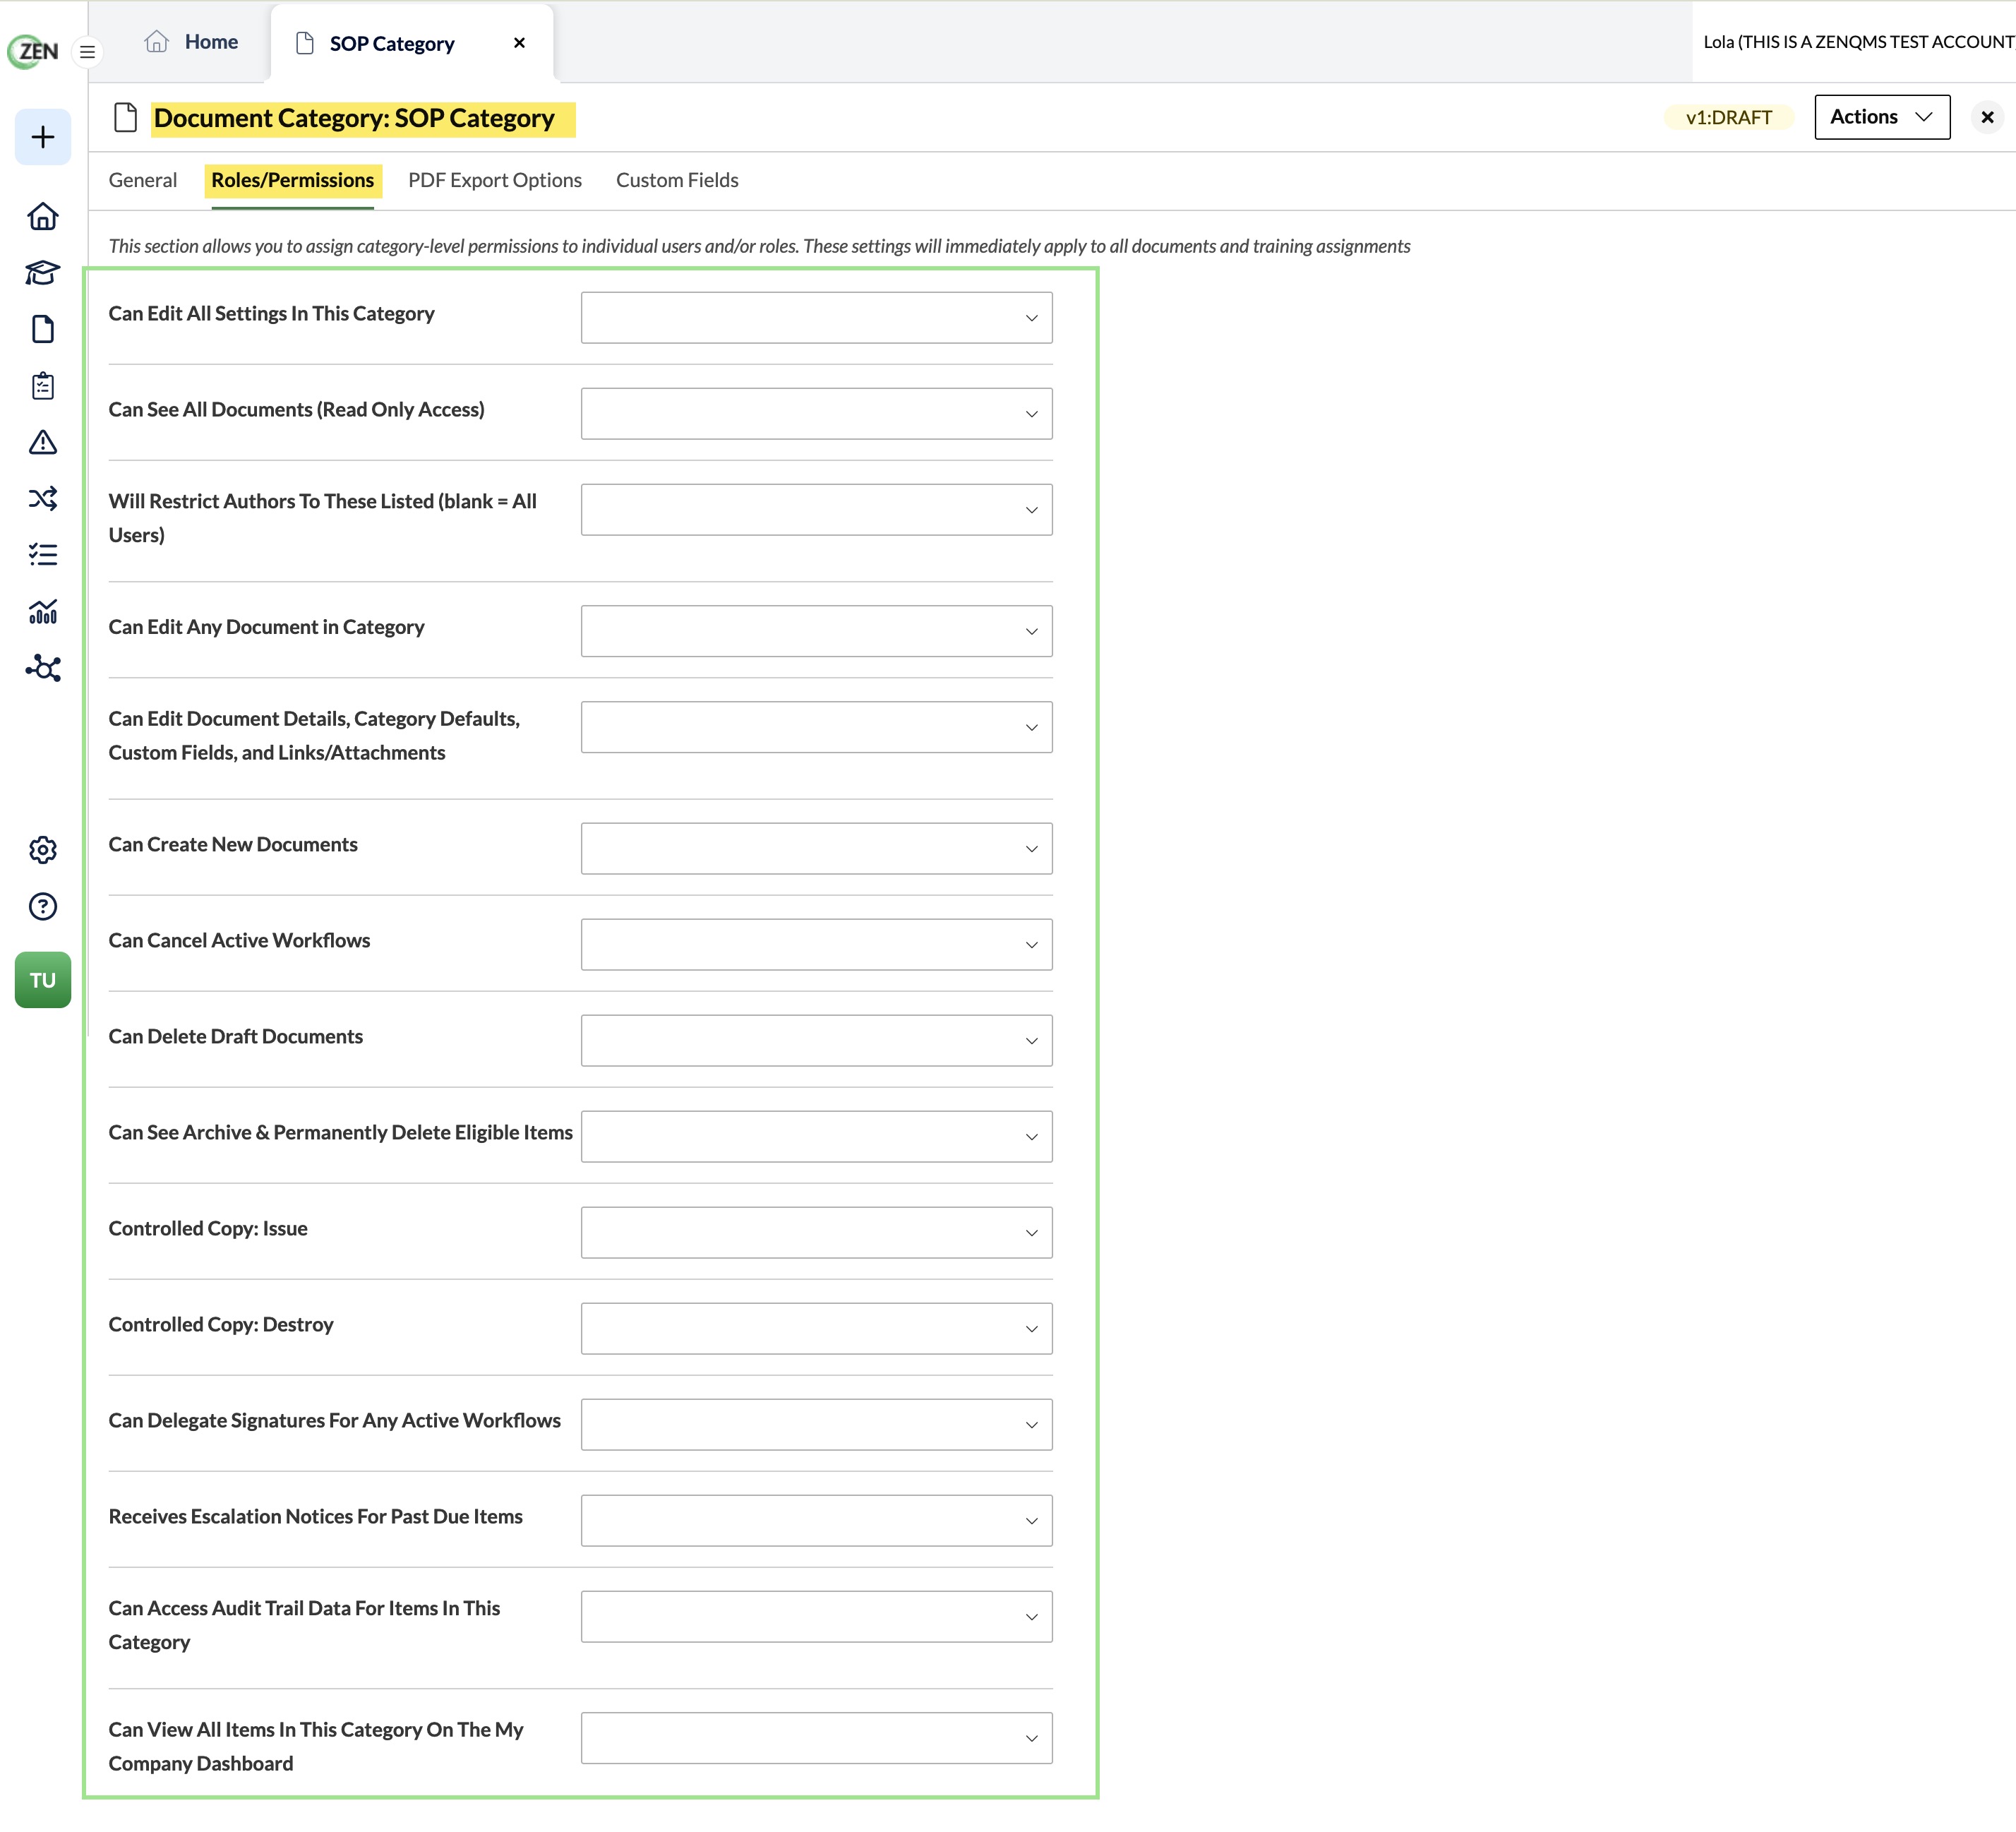Open Can Delegate Signatures dropdown
The width and height of the screenshot is (2016, 1832).
click(x=816, y=1425)
